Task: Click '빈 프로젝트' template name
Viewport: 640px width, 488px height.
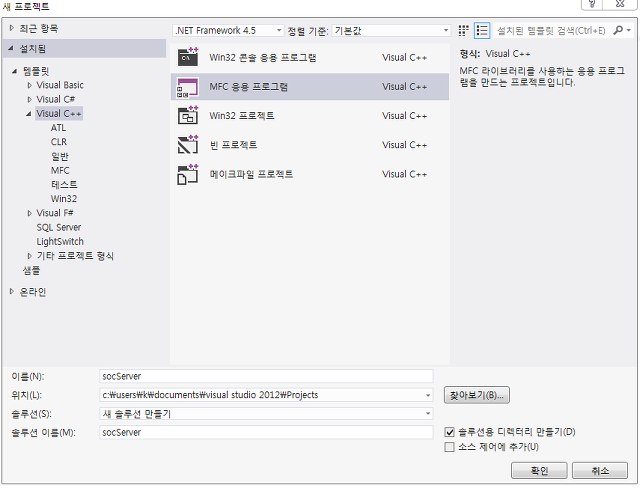Action: tap(233, 145)
